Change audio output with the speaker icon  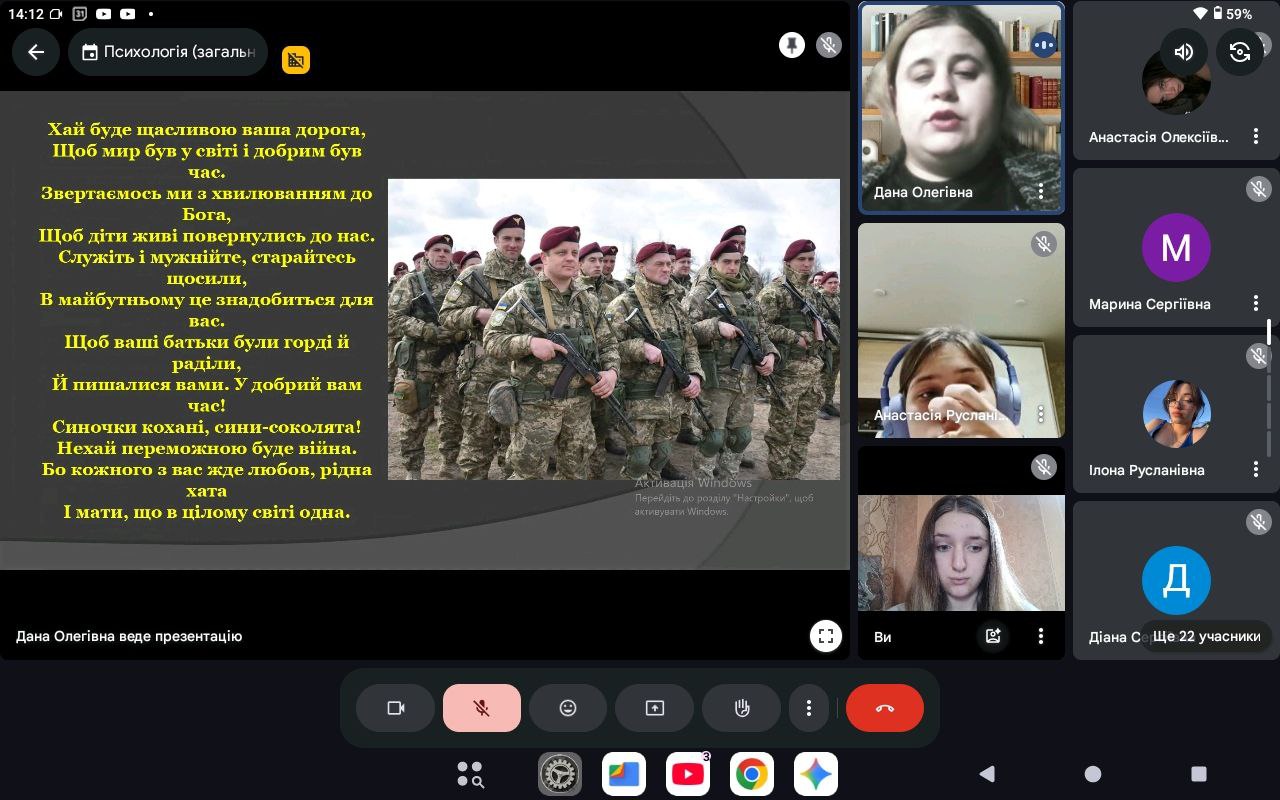tap(1184, 52)
